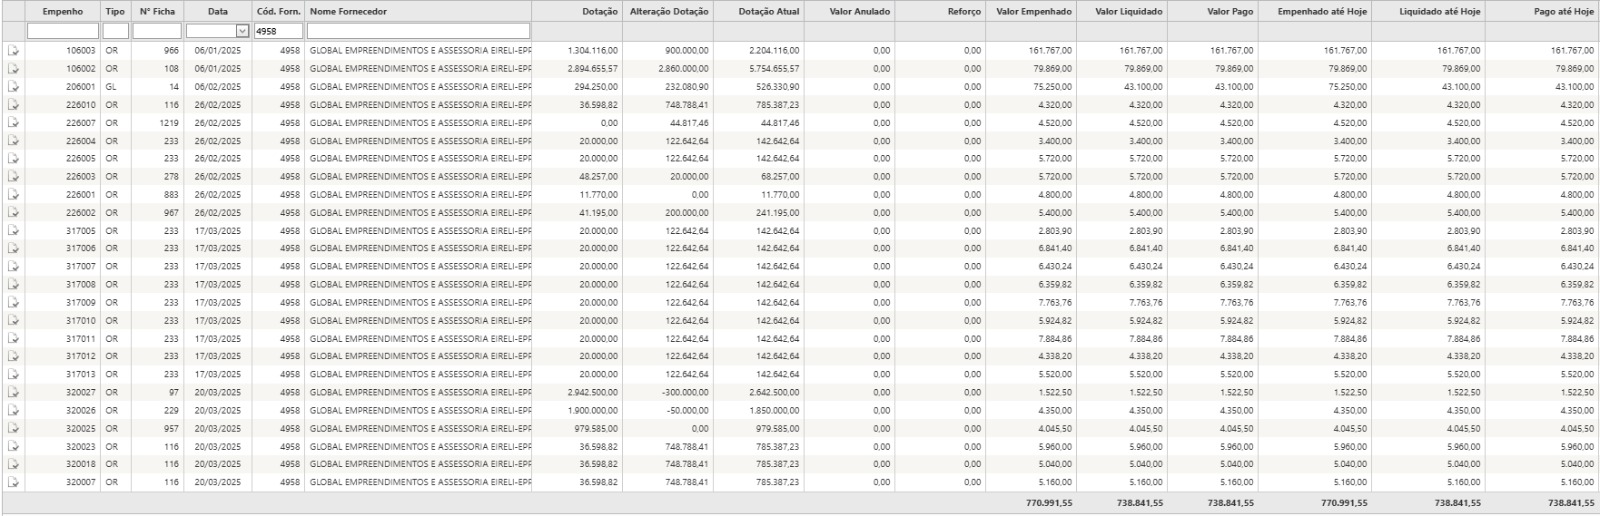Click document icon for empenho 317010
The width and height of the screenshot is (1600, 516).
pyautogui.click(x=13, y=321)
